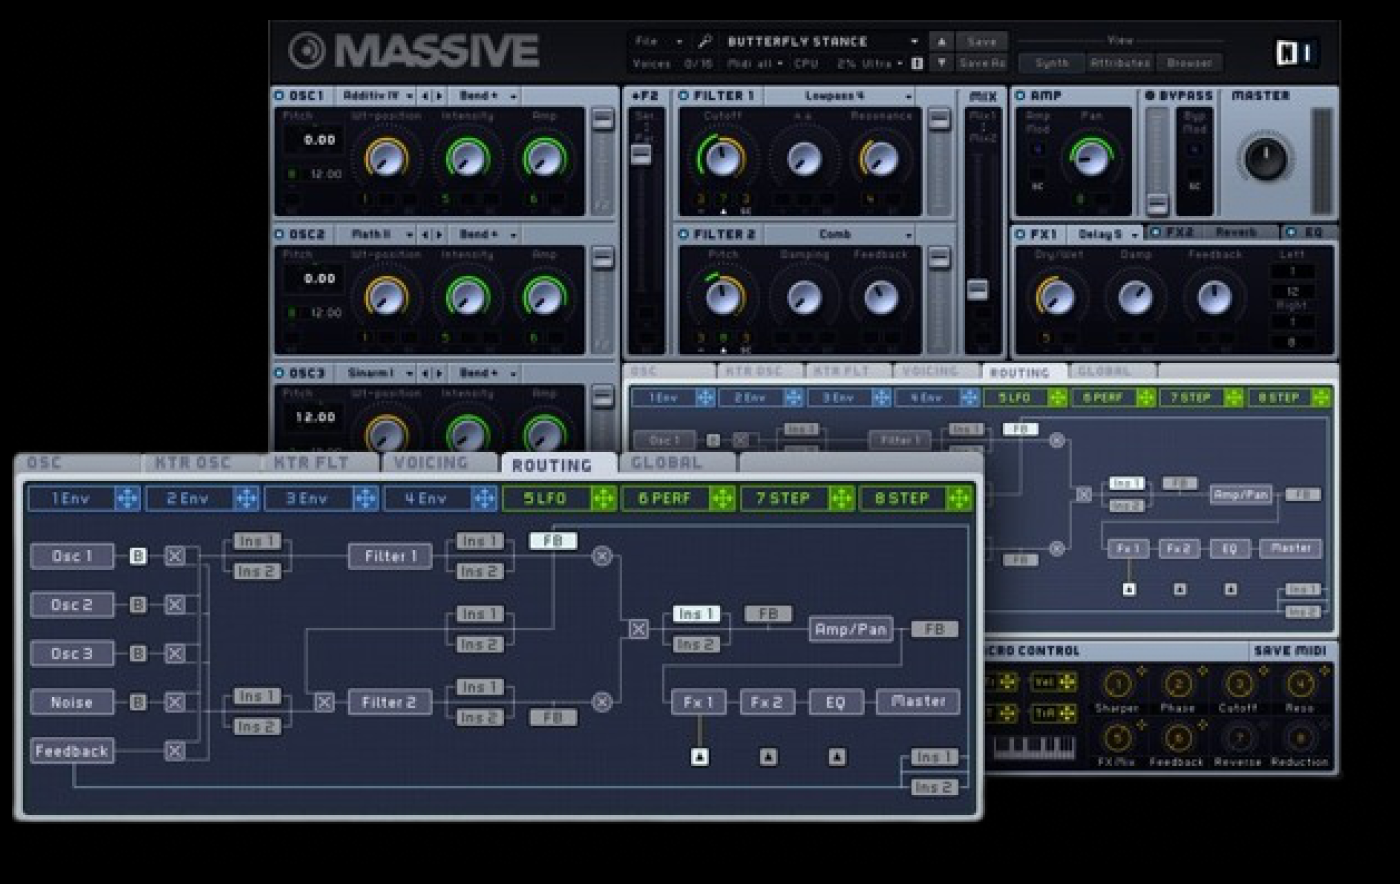Viewport: 1400px width, 884px height.
Task: Toggle FX1 power button
Action: point(1020,235)
